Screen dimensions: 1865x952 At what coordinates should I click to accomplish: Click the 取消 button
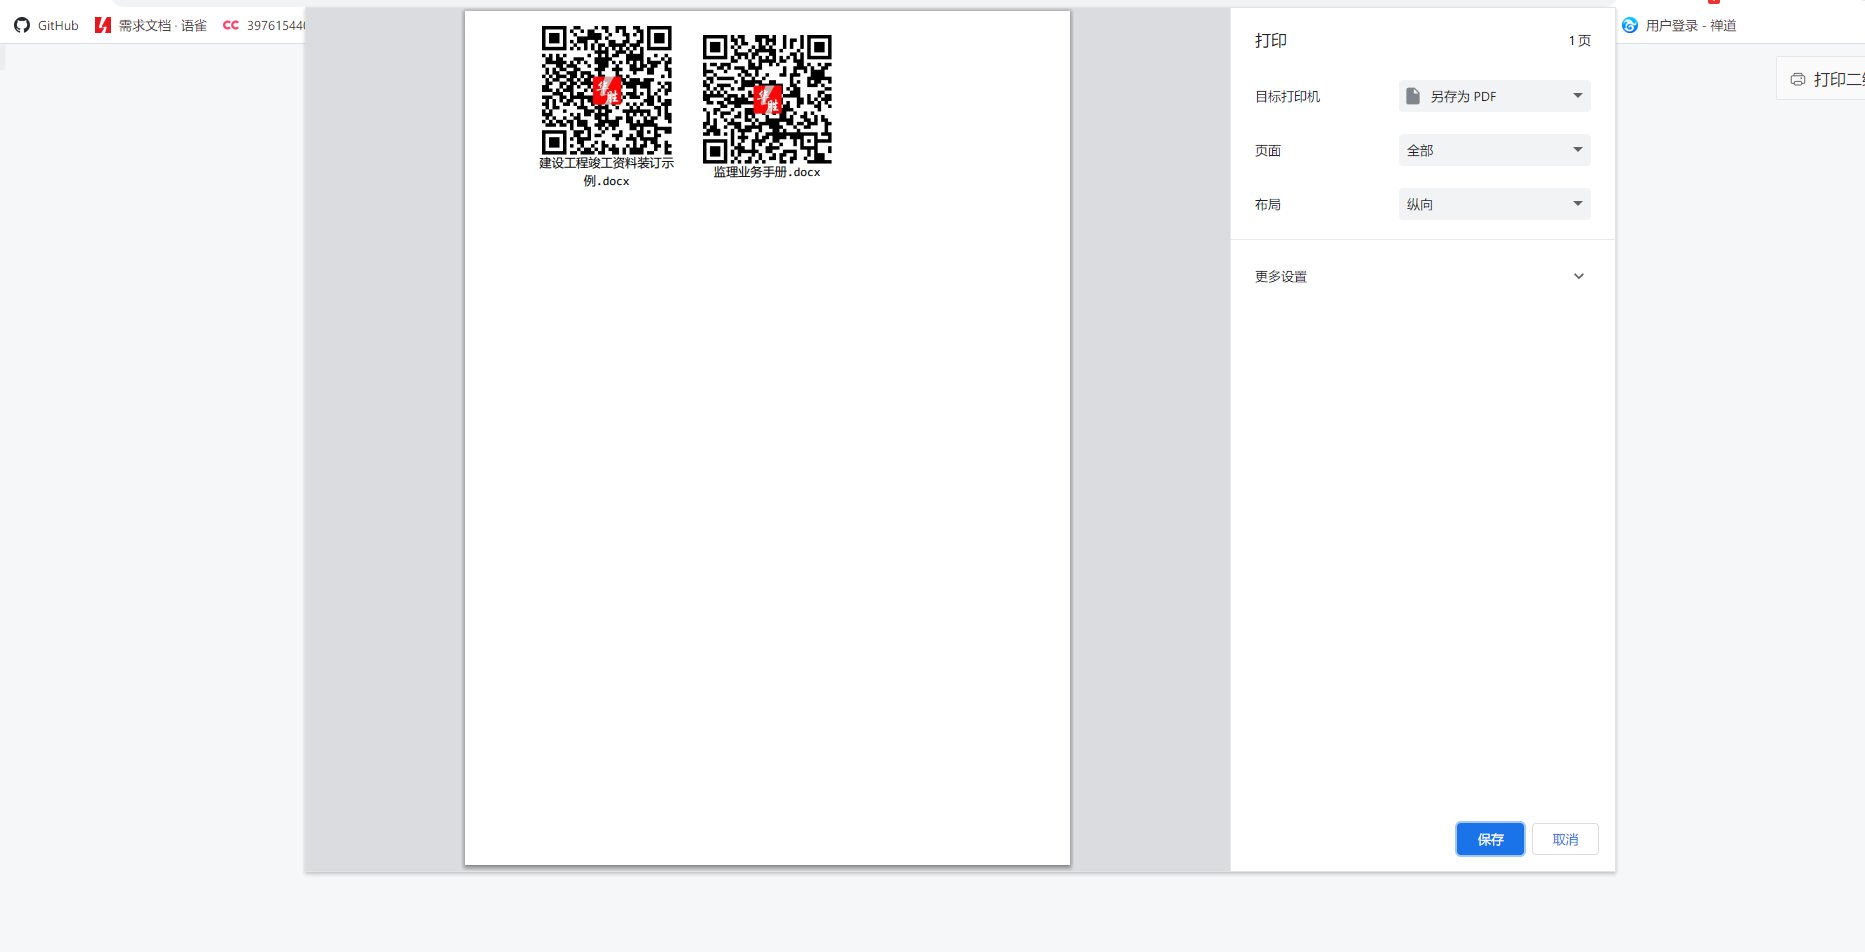[x=1565, y=839]
